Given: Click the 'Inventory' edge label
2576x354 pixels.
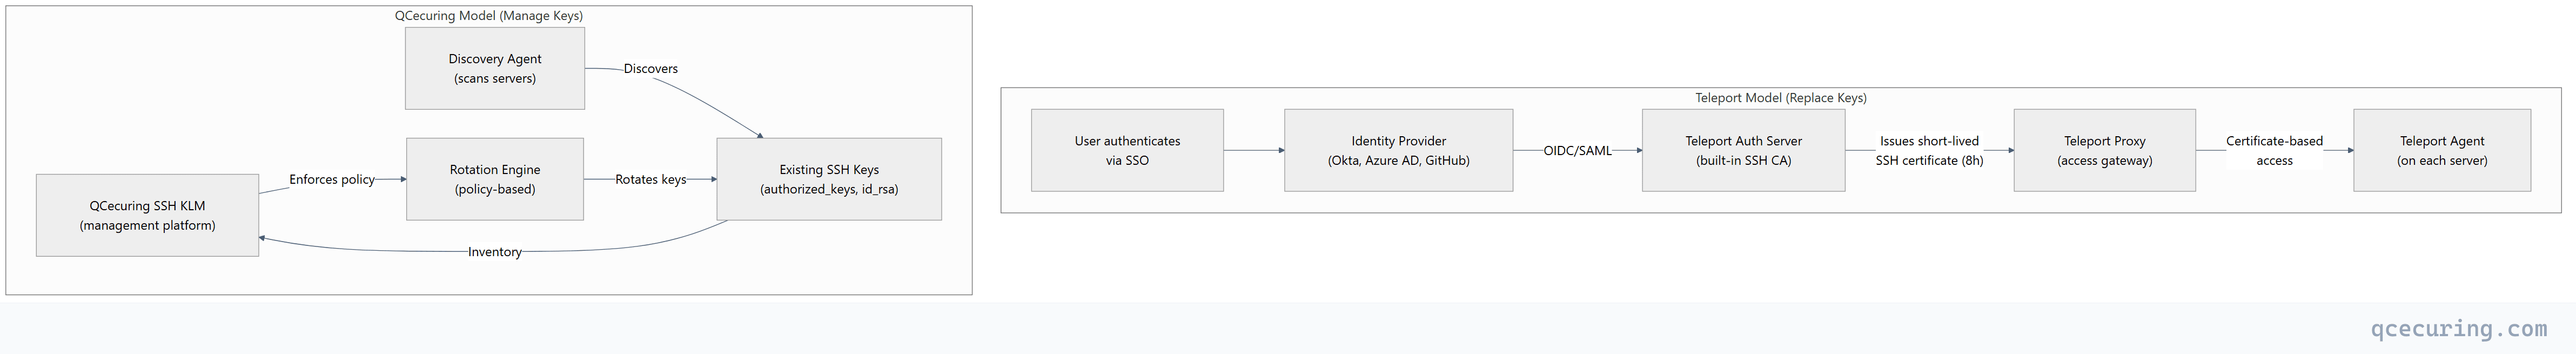Looking at the screenshot, I should [x=495, y=252].
